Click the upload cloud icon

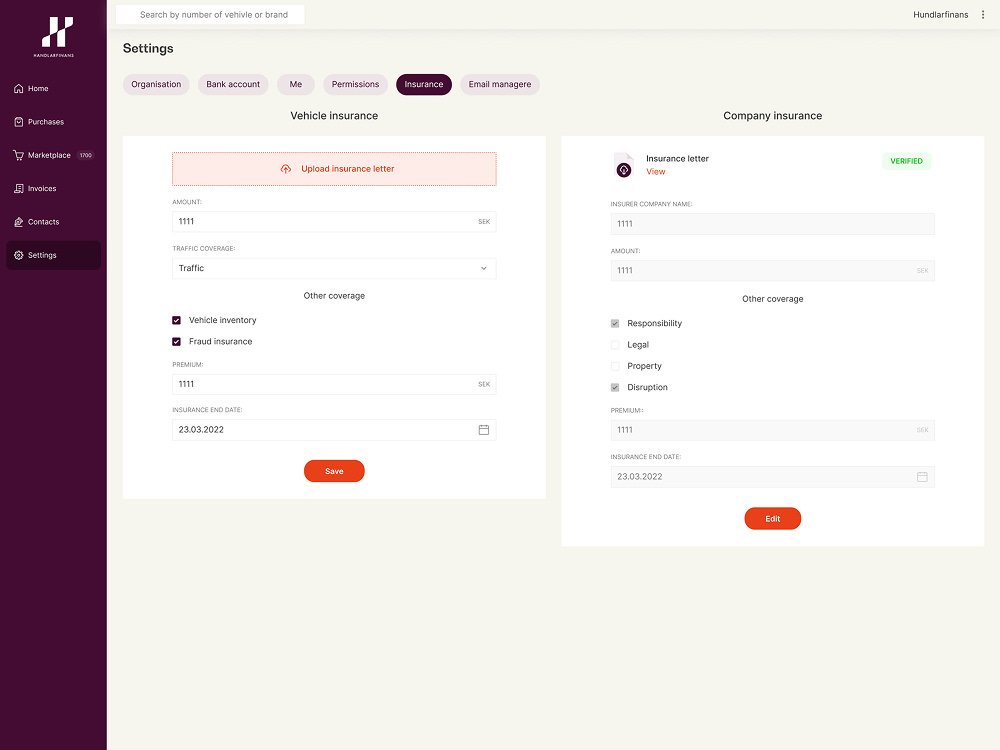286,169
